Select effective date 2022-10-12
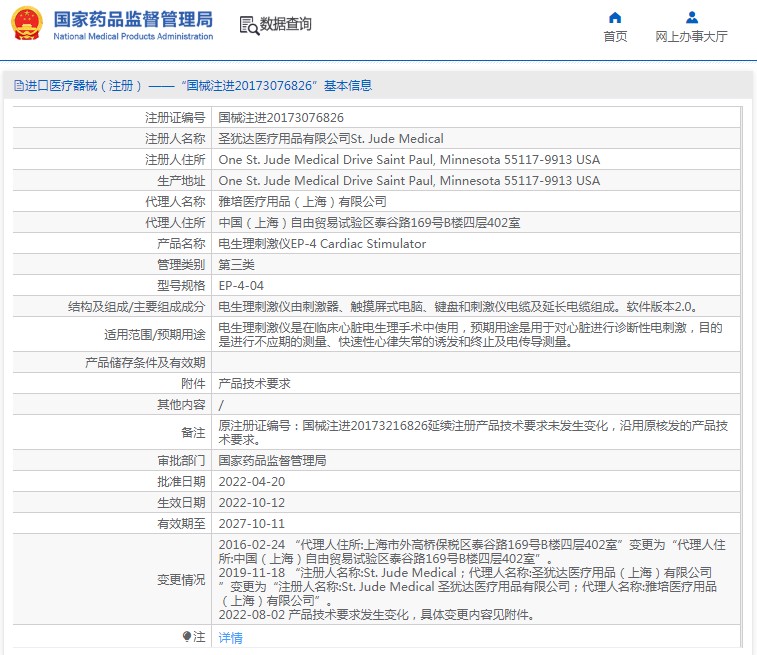 252,503
